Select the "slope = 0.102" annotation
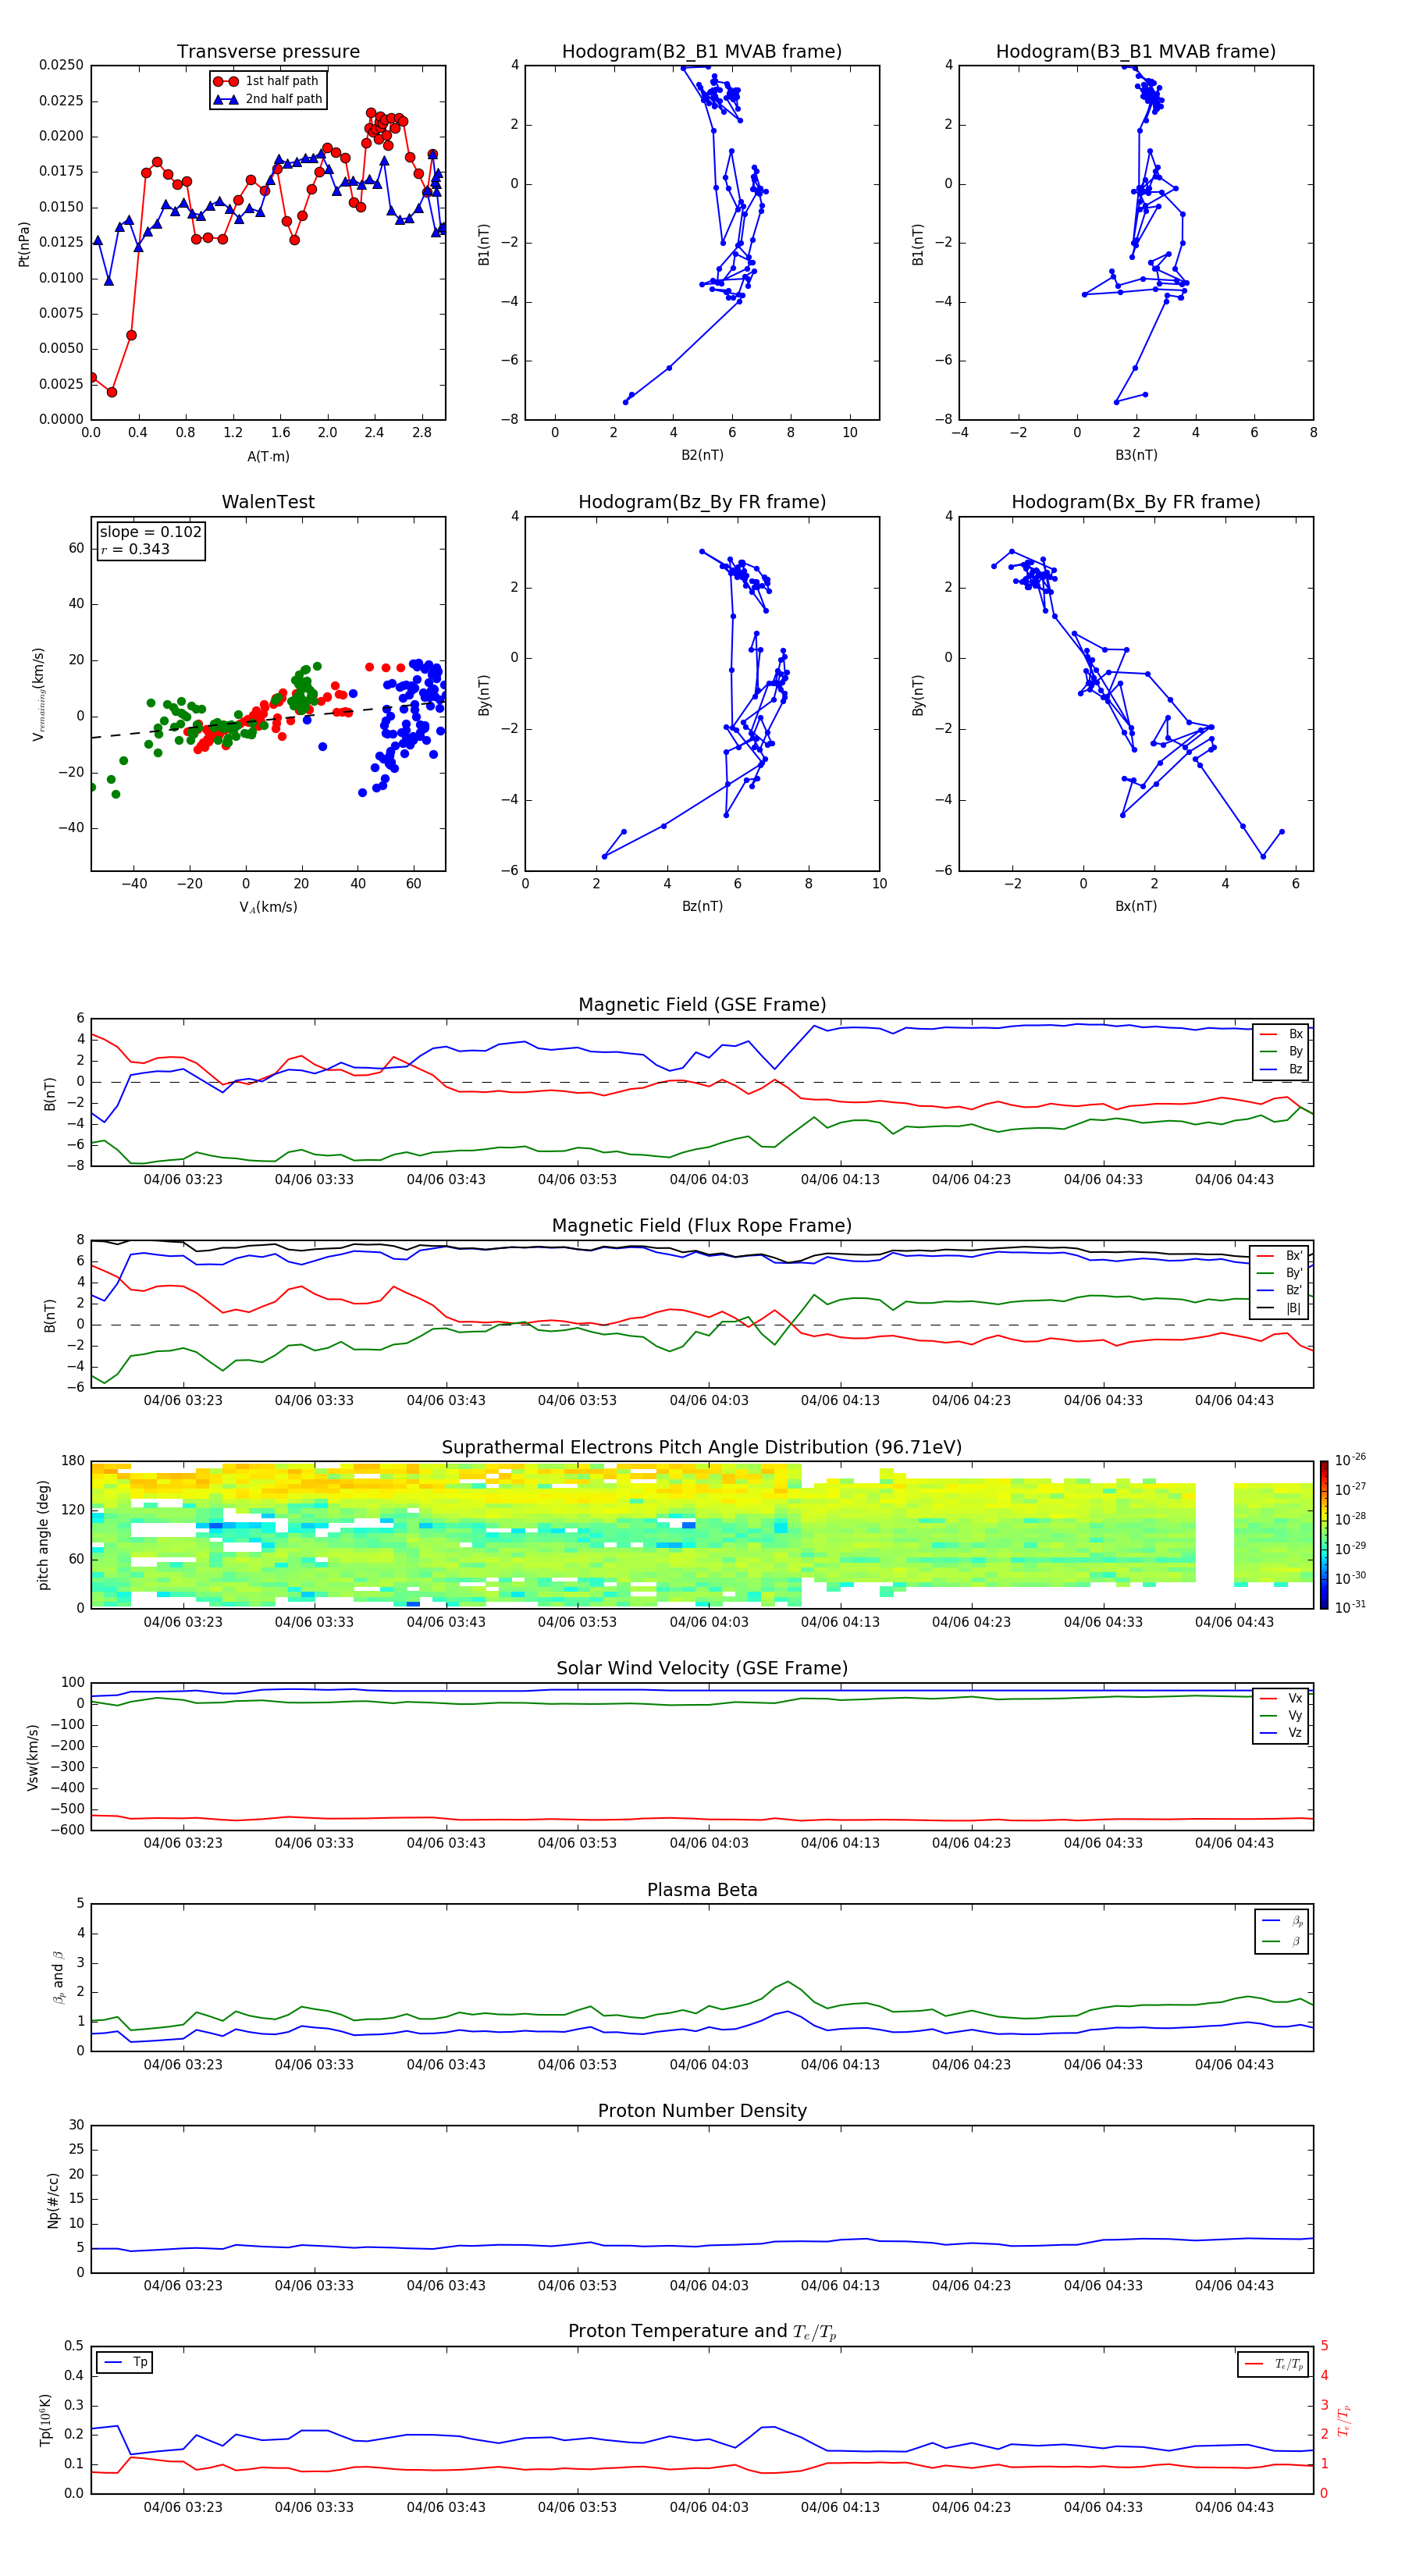The height and width of the screenshot is (2576, 1405). [151, 532]
